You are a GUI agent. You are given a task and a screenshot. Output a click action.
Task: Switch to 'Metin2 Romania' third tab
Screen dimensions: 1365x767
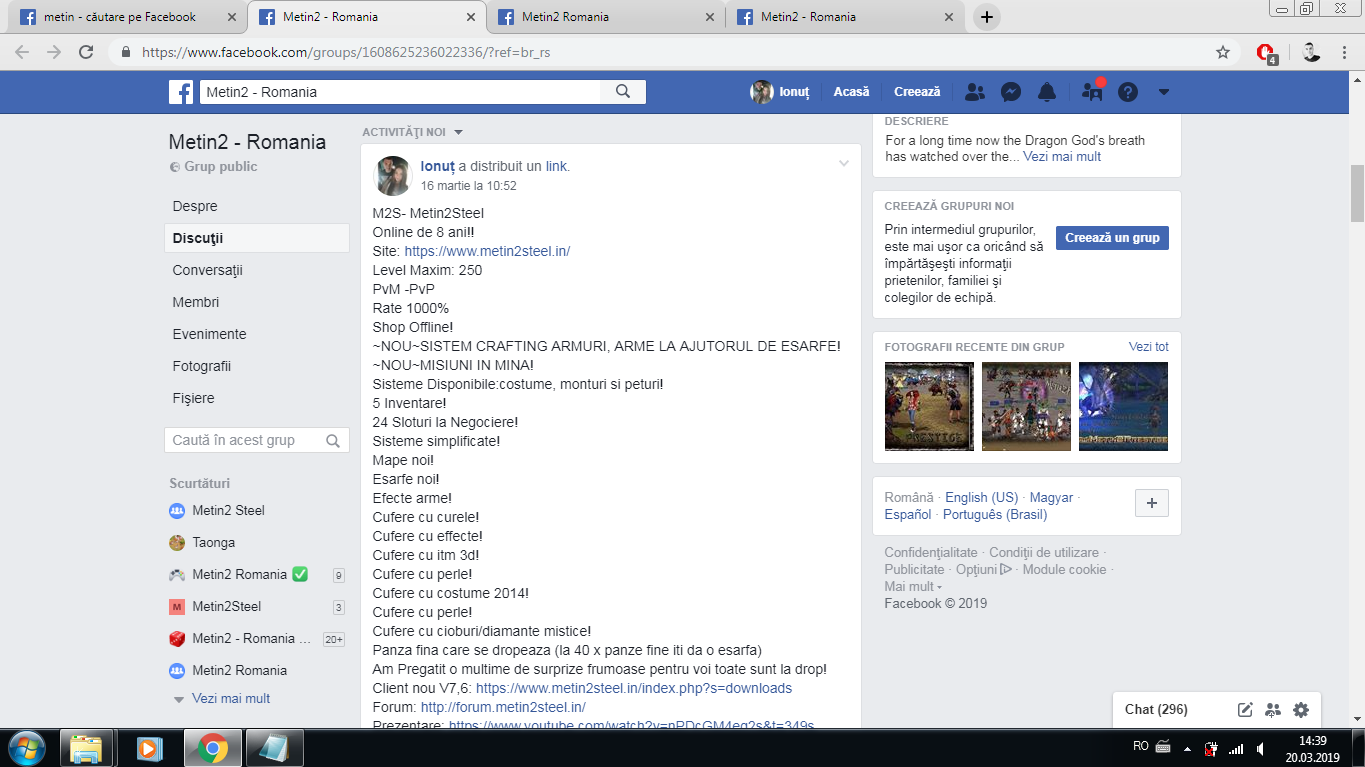click(606, 17)
